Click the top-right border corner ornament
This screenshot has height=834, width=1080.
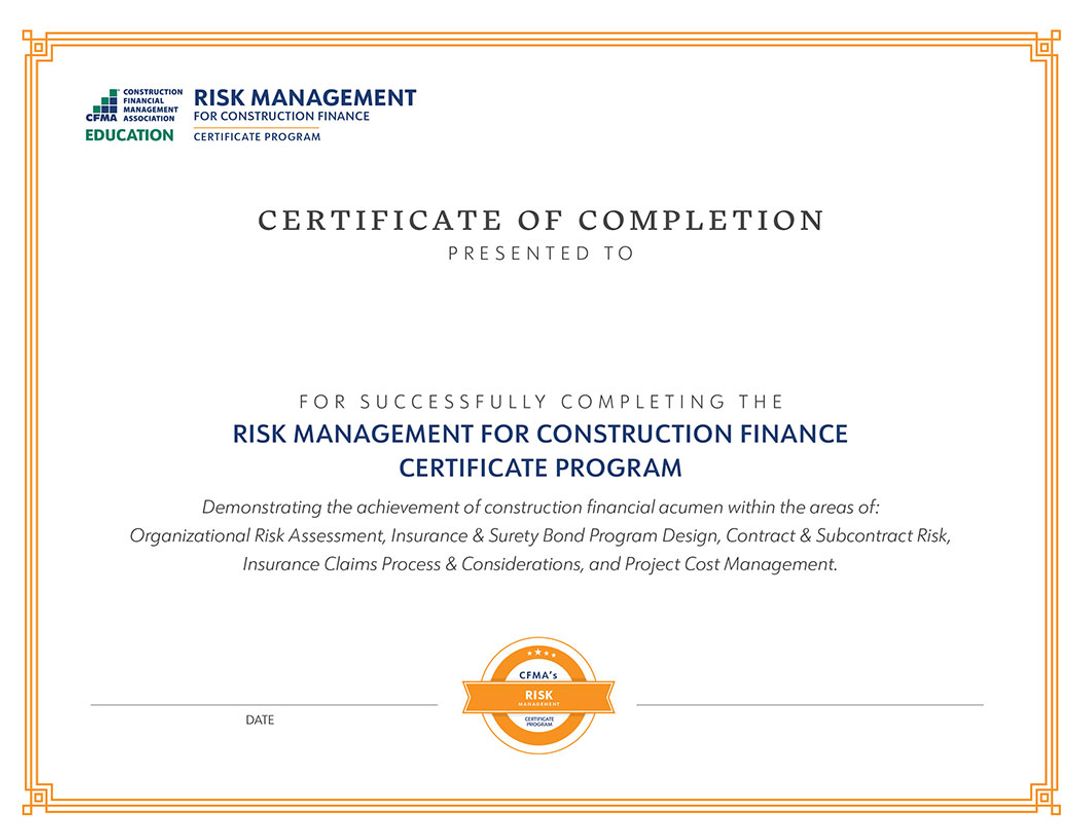pos(1045,45)
